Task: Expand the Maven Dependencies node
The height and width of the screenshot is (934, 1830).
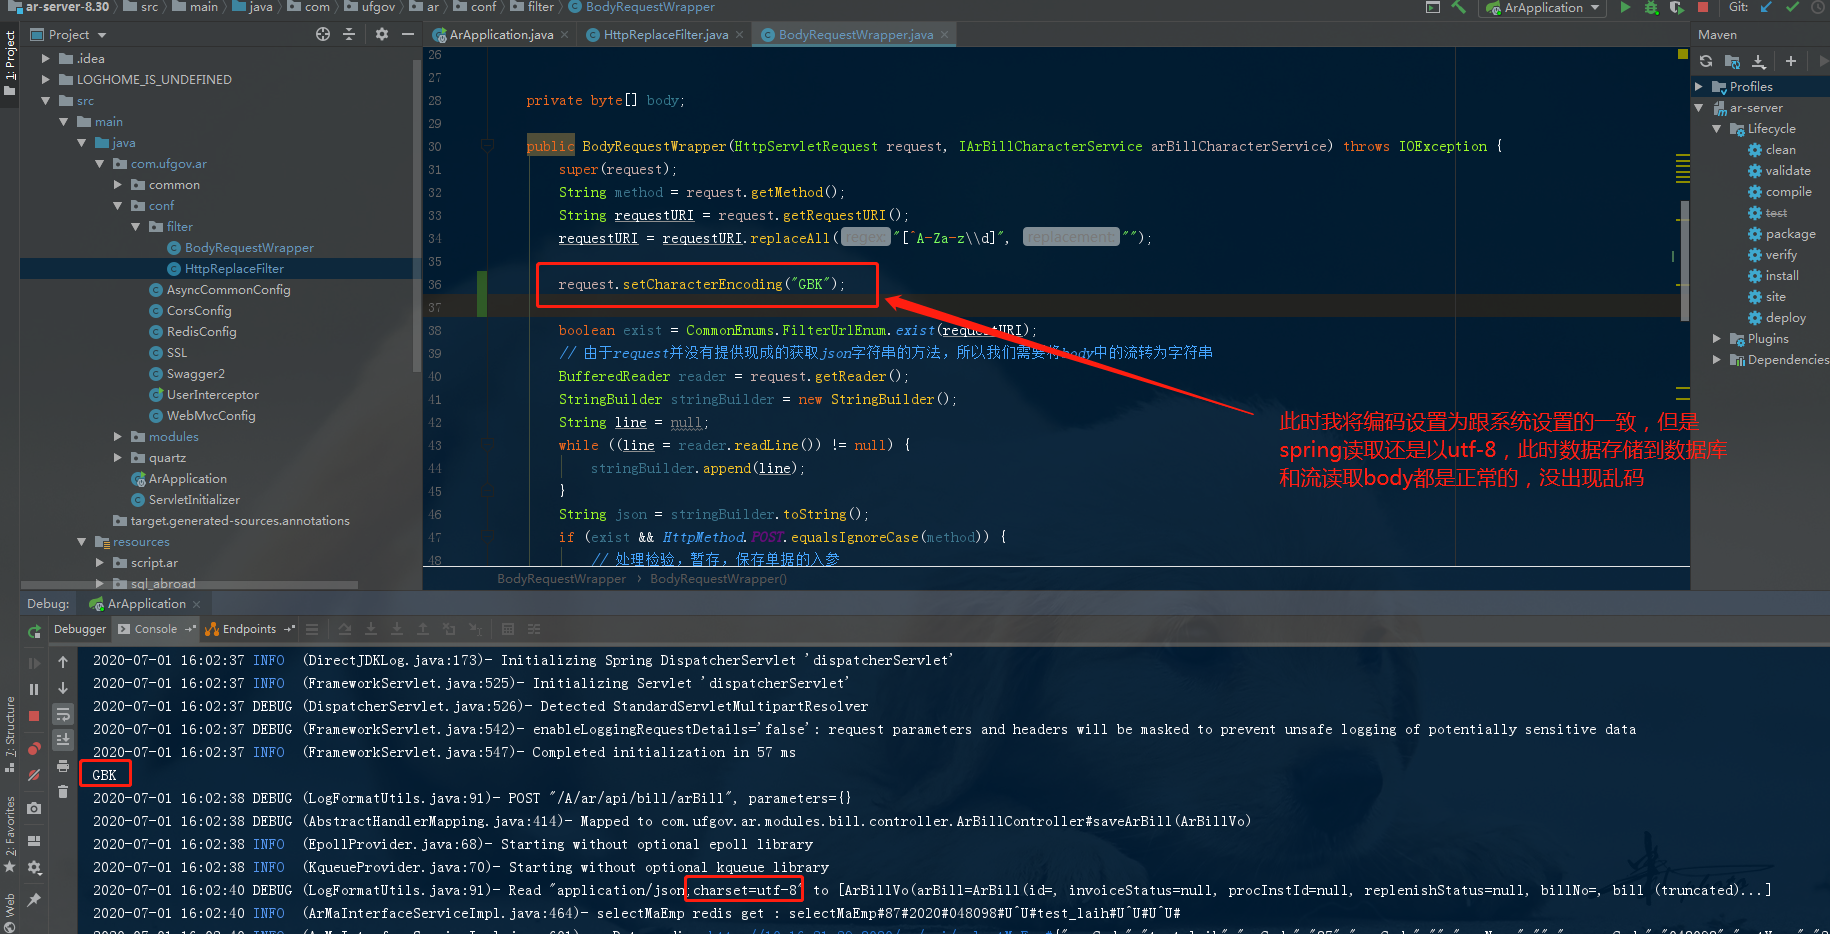Action: [x=1717, y=360]
